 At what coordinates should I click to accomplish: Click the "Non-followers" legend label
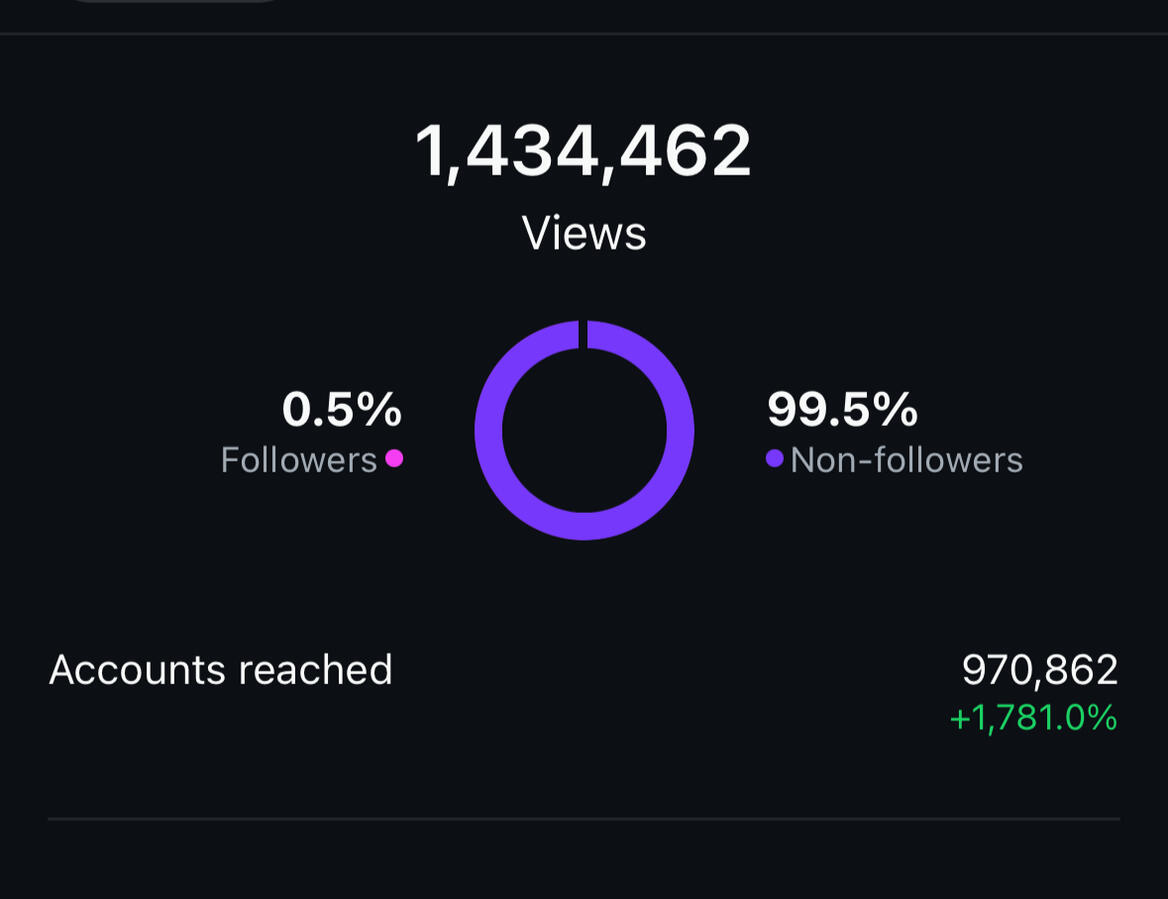[x=906, y=460]
